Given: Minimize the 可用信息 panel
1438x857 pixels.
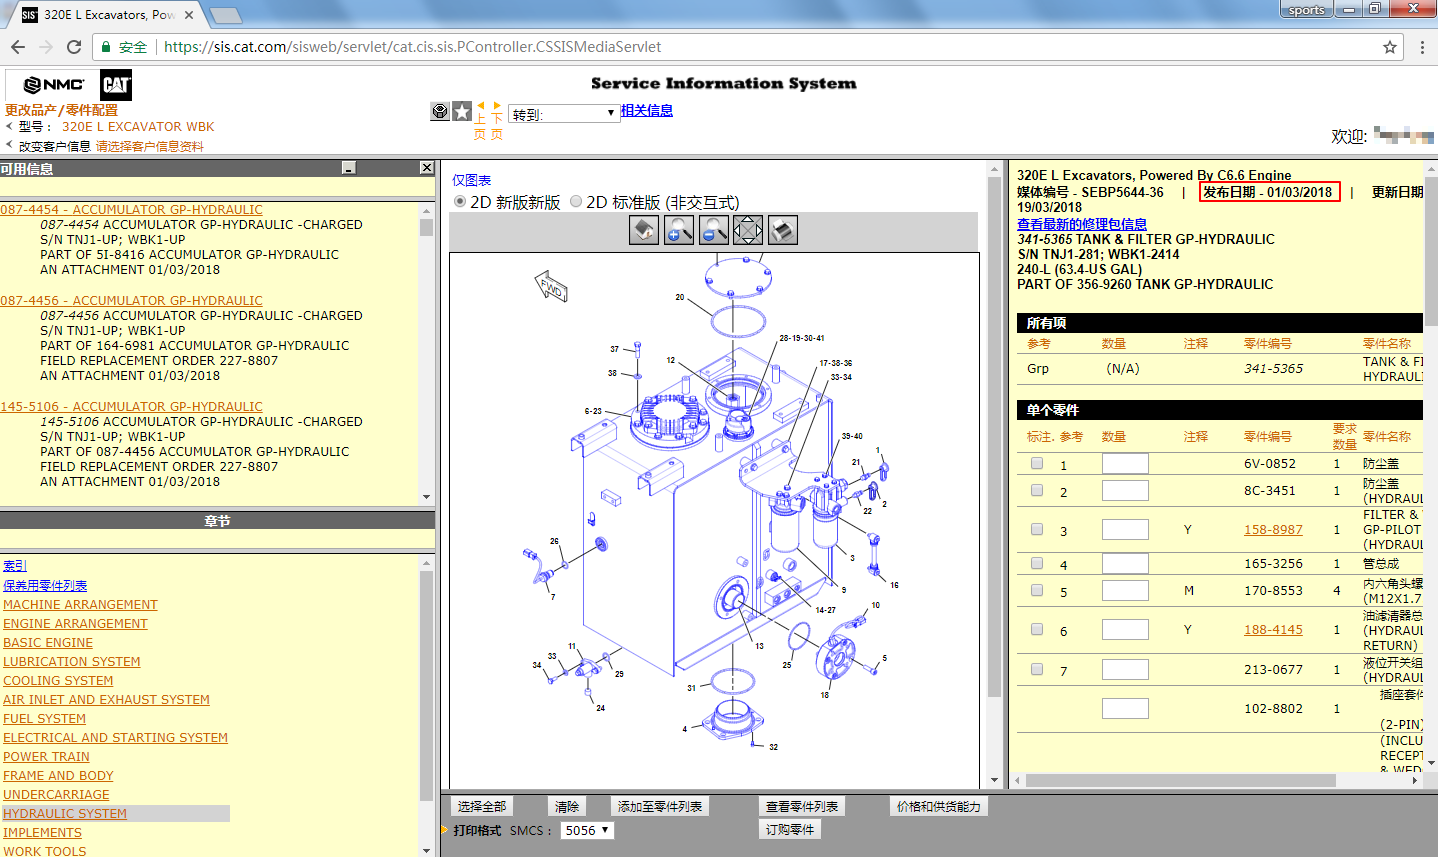Looking at the screenshot, I should coord(349,168).
